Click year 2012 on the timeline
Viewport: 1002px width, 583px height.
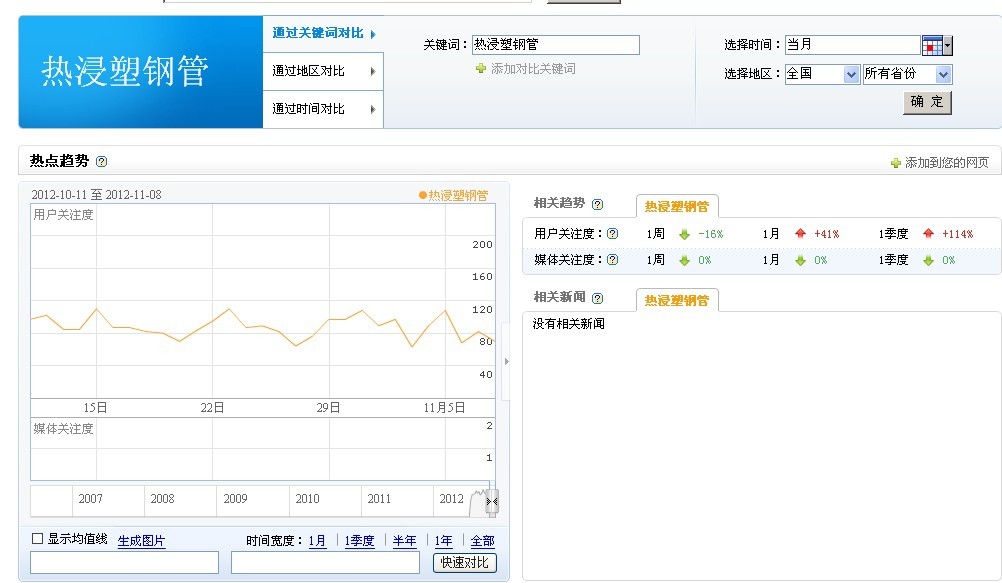coord(451,499)
